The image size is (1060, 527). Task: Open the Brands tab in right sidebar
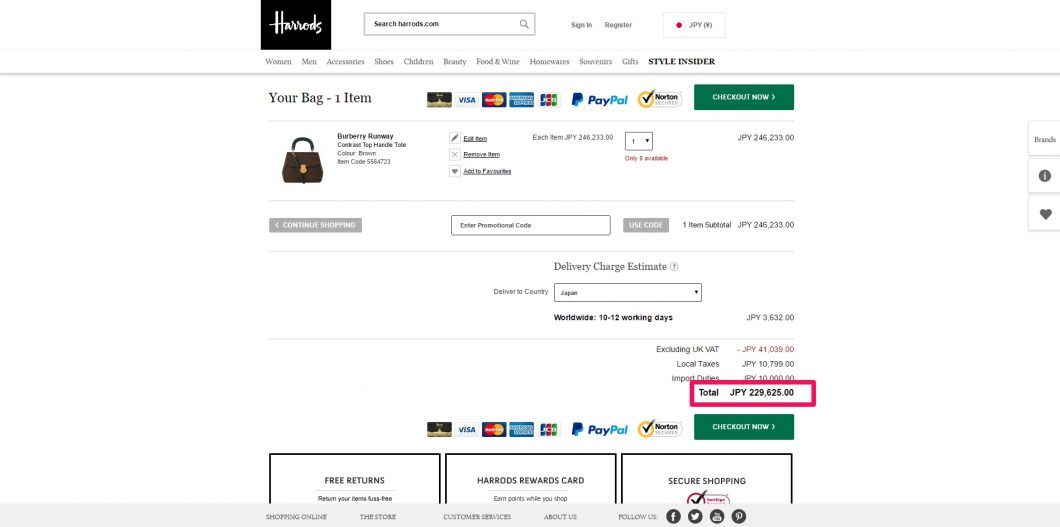coord(1044,139)
